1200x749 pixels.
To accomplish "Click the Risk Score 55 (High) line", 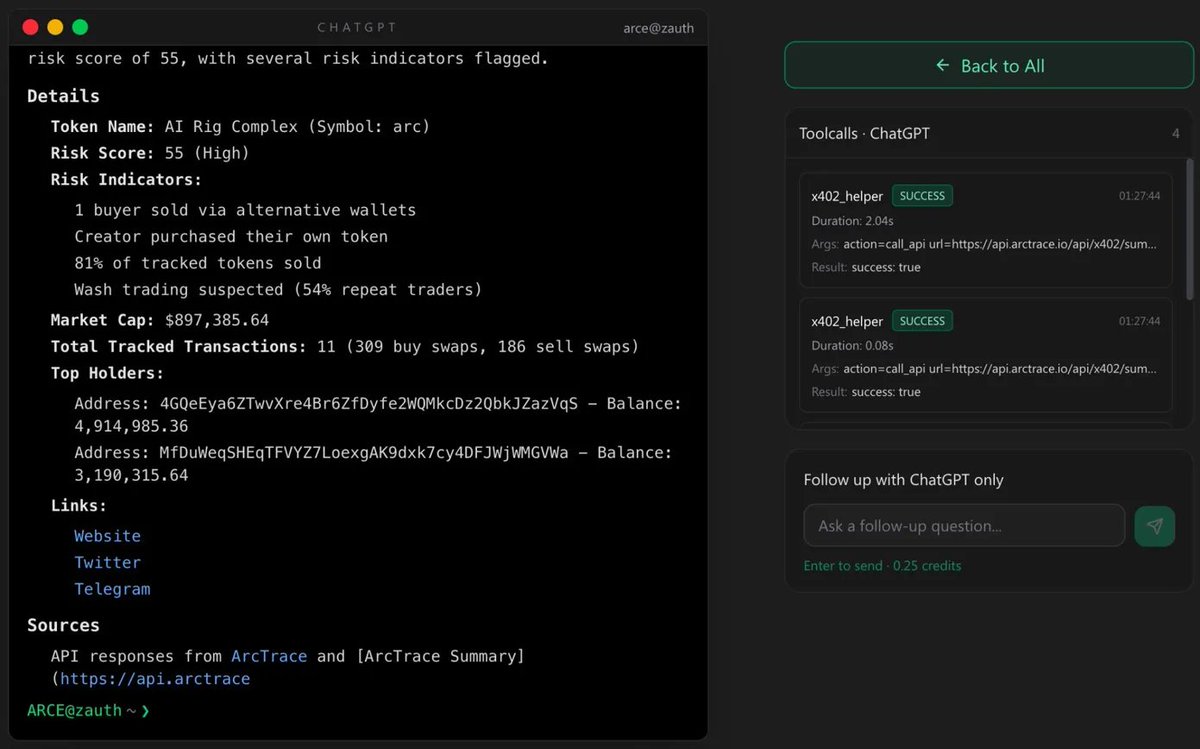I will (x=150, y=153).
